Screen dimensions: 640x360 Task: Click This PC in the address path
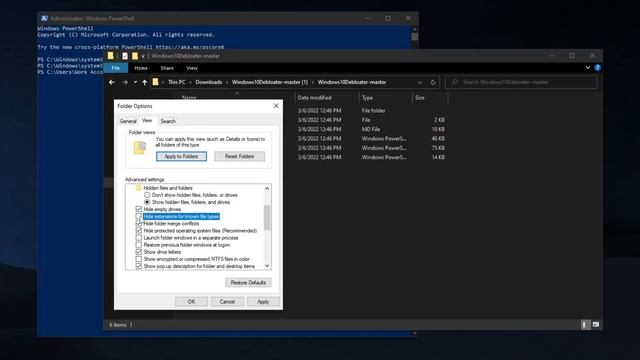(x=177, y=82)
